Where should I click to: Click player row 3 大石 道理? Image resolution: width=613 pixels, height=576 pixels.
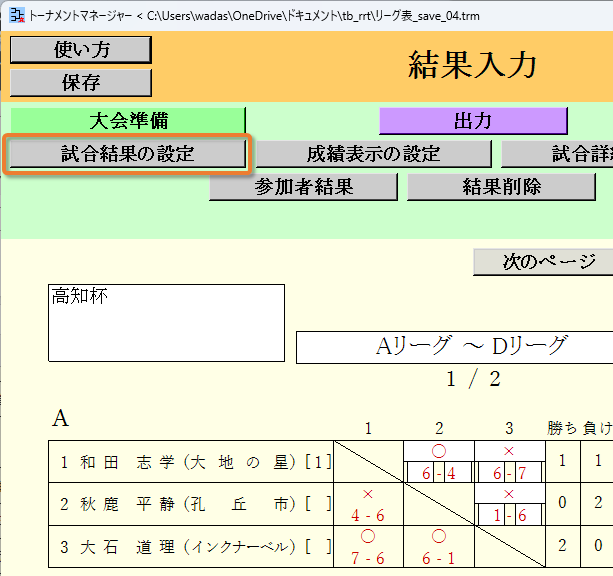tap(191, 547)
